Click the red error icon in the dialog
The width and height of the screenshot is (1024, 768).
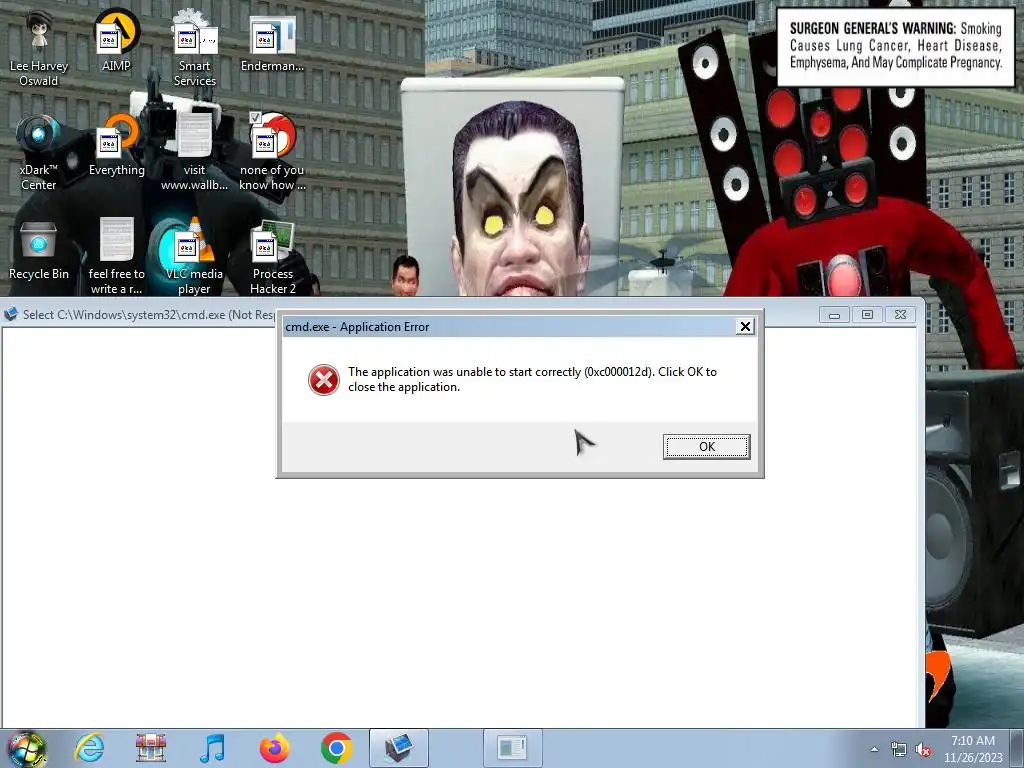pyautogui.click(x=324, y=379)
